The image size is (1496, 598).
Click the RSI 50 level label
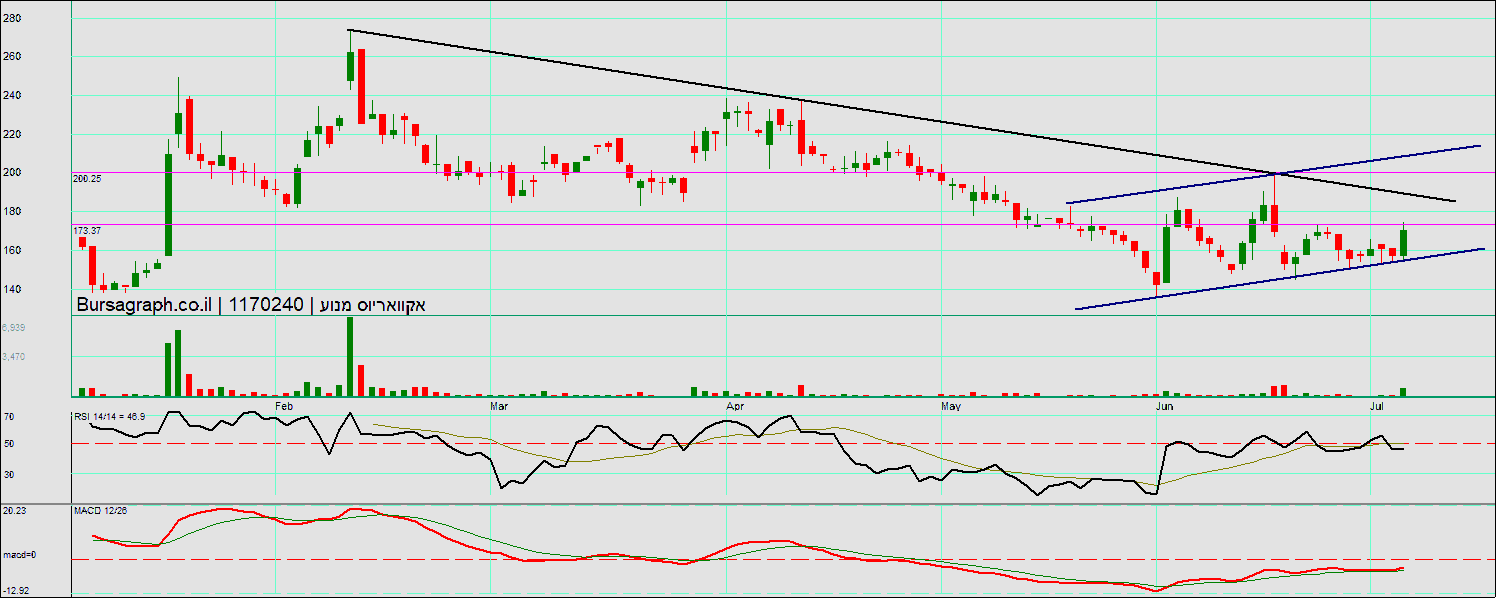tap(8, 444)
